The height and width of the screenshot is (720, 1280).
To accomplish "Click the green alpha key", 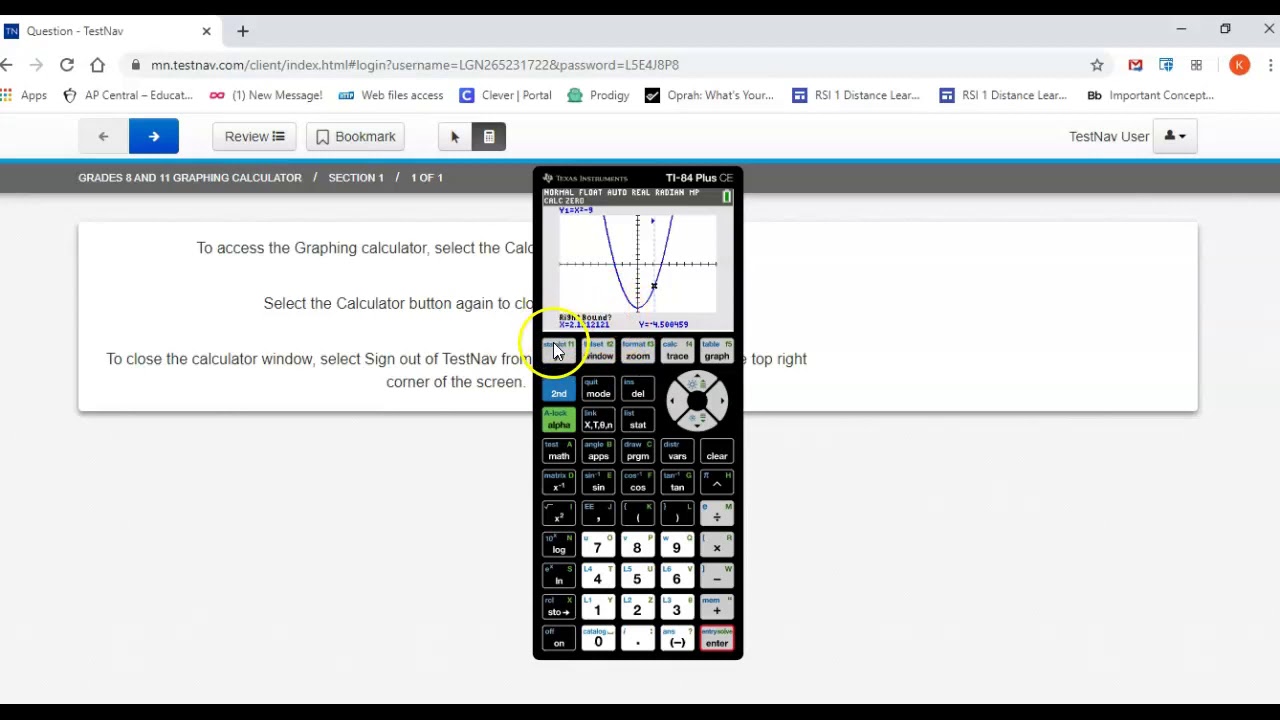I will point(558,420).
